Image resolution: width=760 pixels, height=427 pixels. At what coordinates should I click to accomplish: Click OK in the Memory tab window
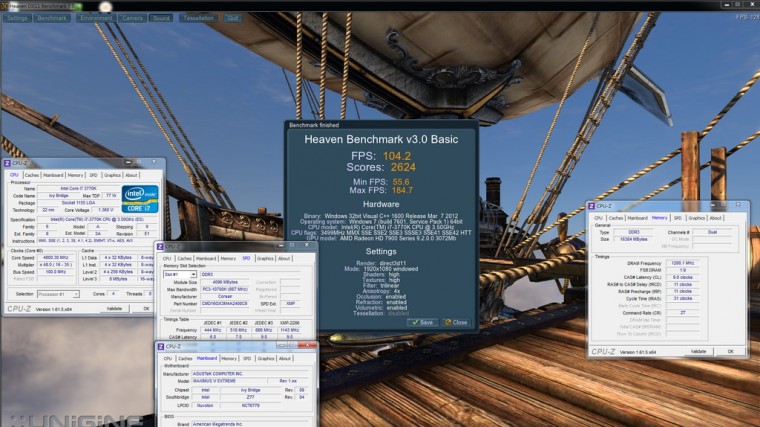coord(730,351)
